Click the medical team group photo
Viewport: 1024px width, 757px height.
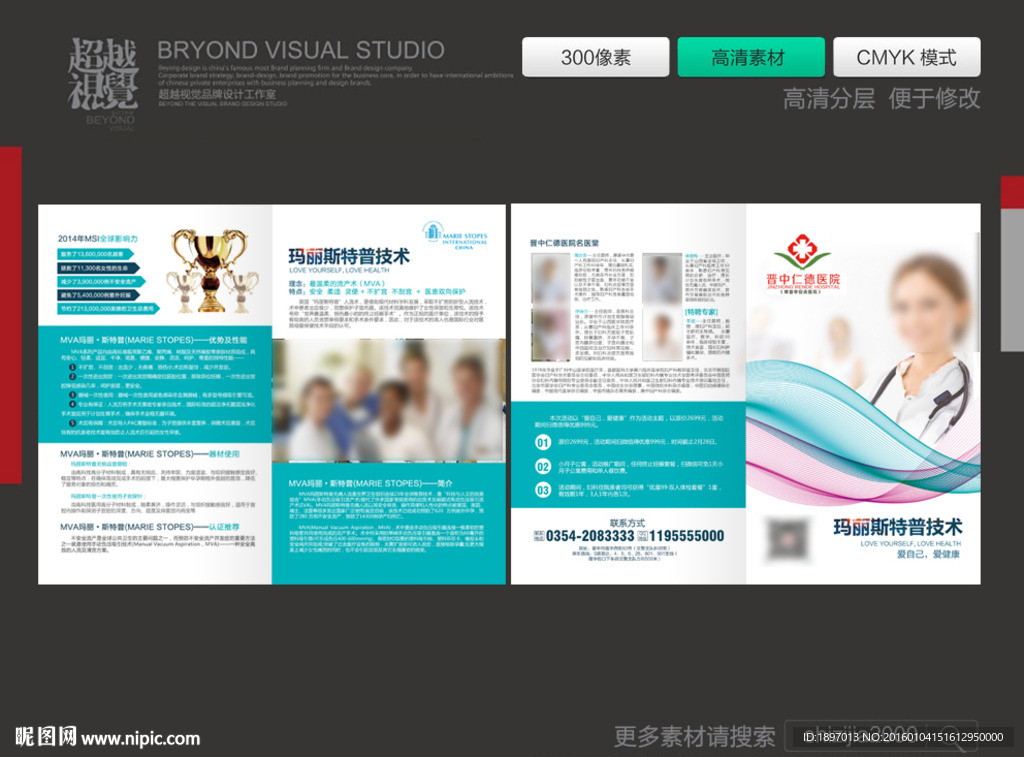(x=389, y=400)
